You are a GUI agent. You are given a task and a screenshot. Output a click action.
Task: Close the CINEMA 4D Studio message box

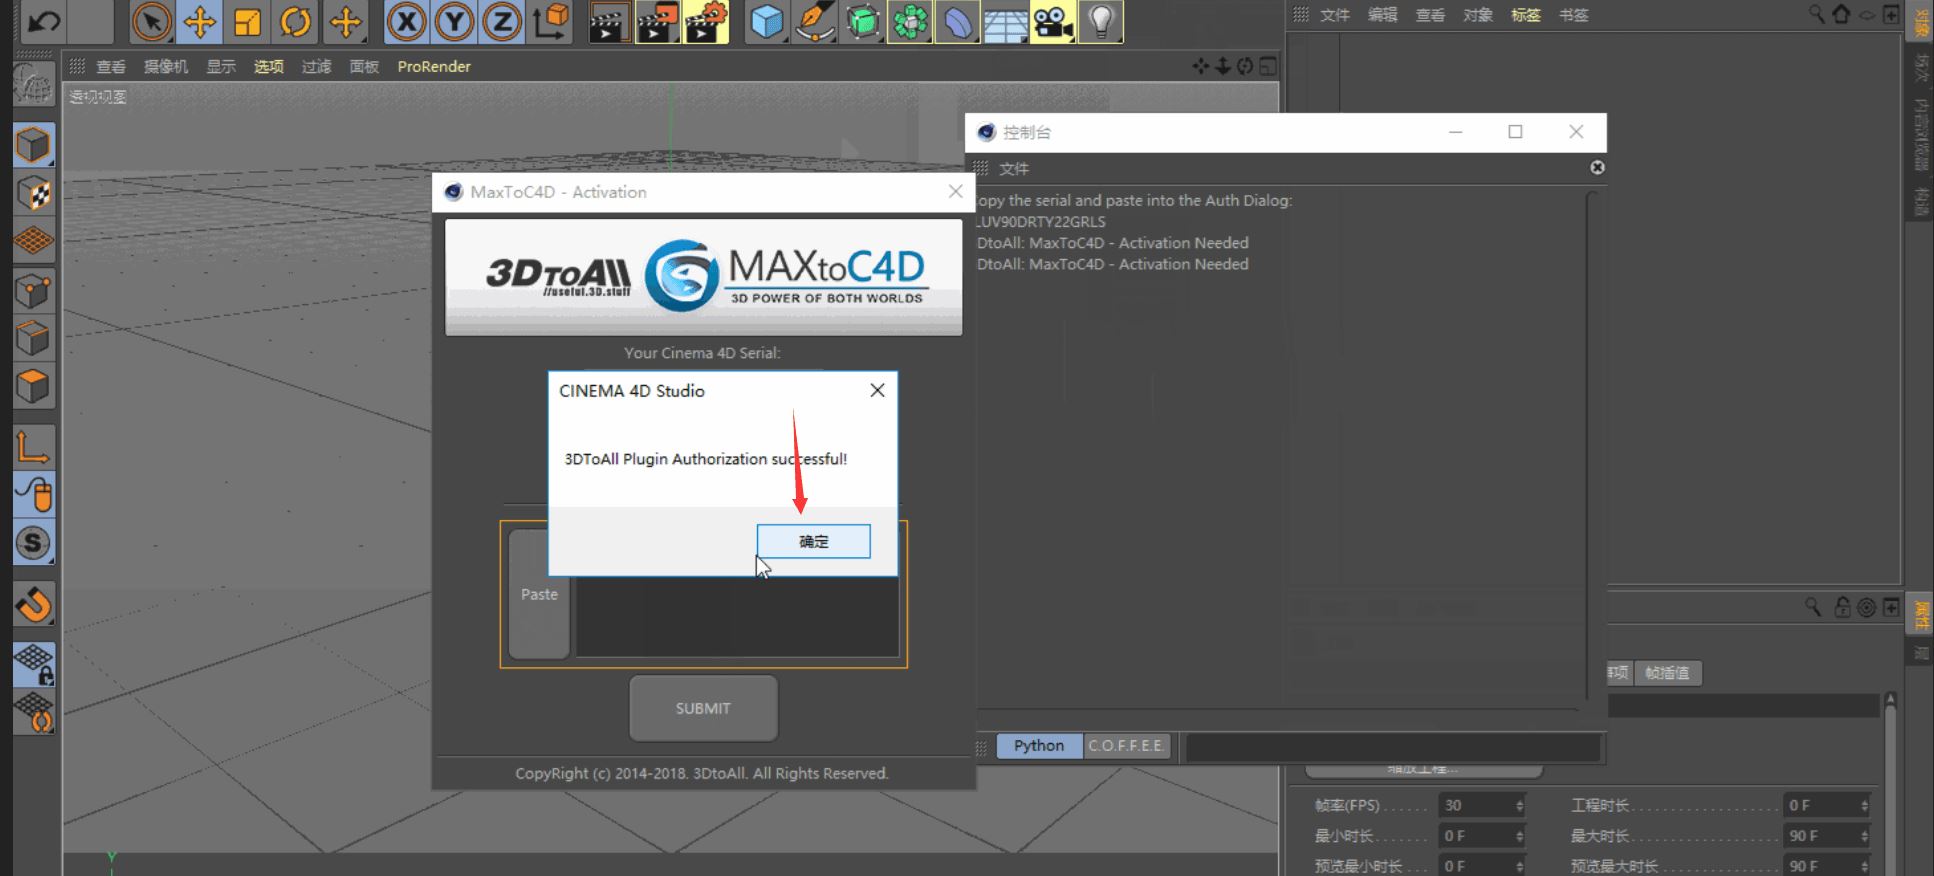click(x=877, y=390)
